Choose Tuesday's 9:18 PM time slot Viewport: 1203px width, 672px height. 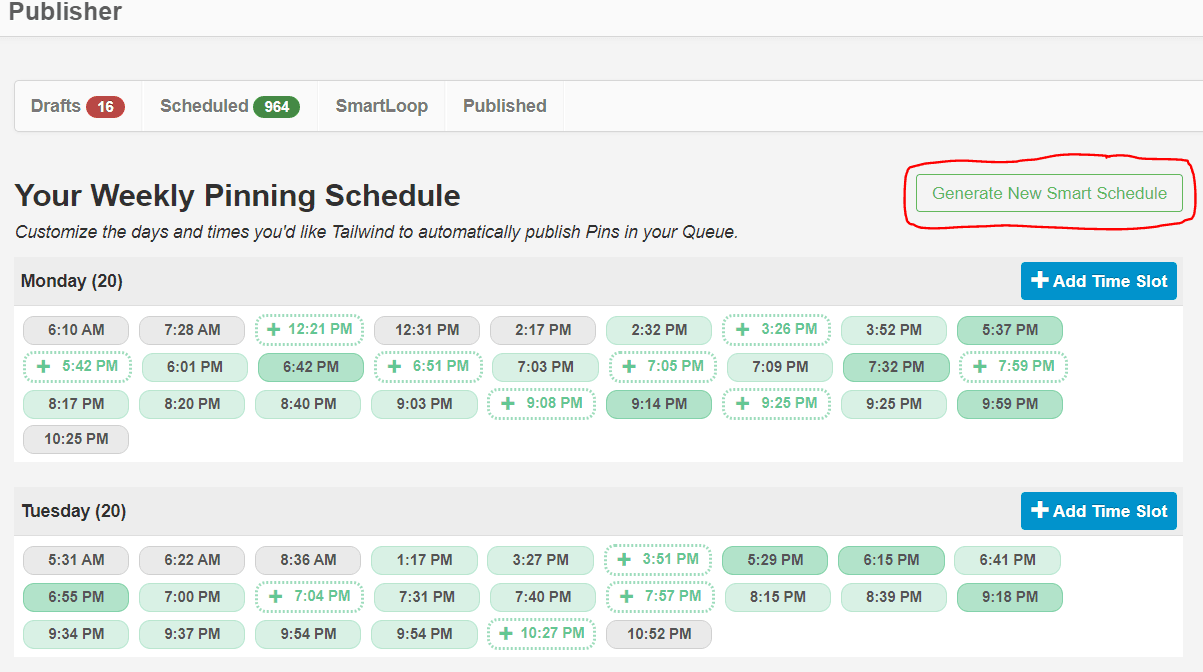(1010, 597)
